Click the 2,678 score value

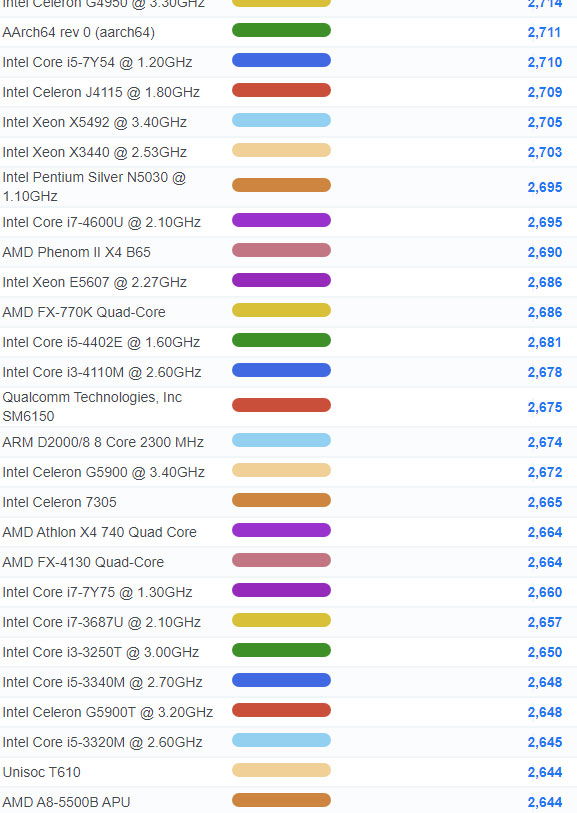point(545,373)
